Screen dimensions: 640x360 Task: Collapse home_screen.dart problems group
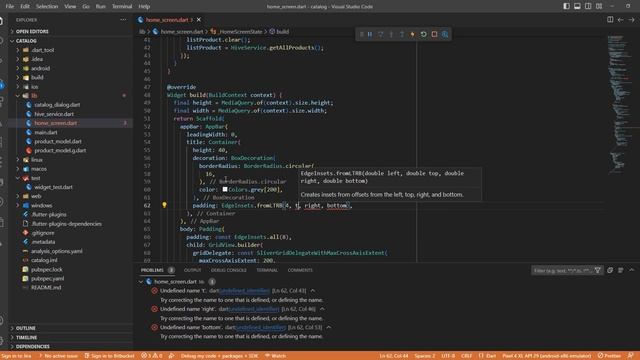[x=141, y=282]
